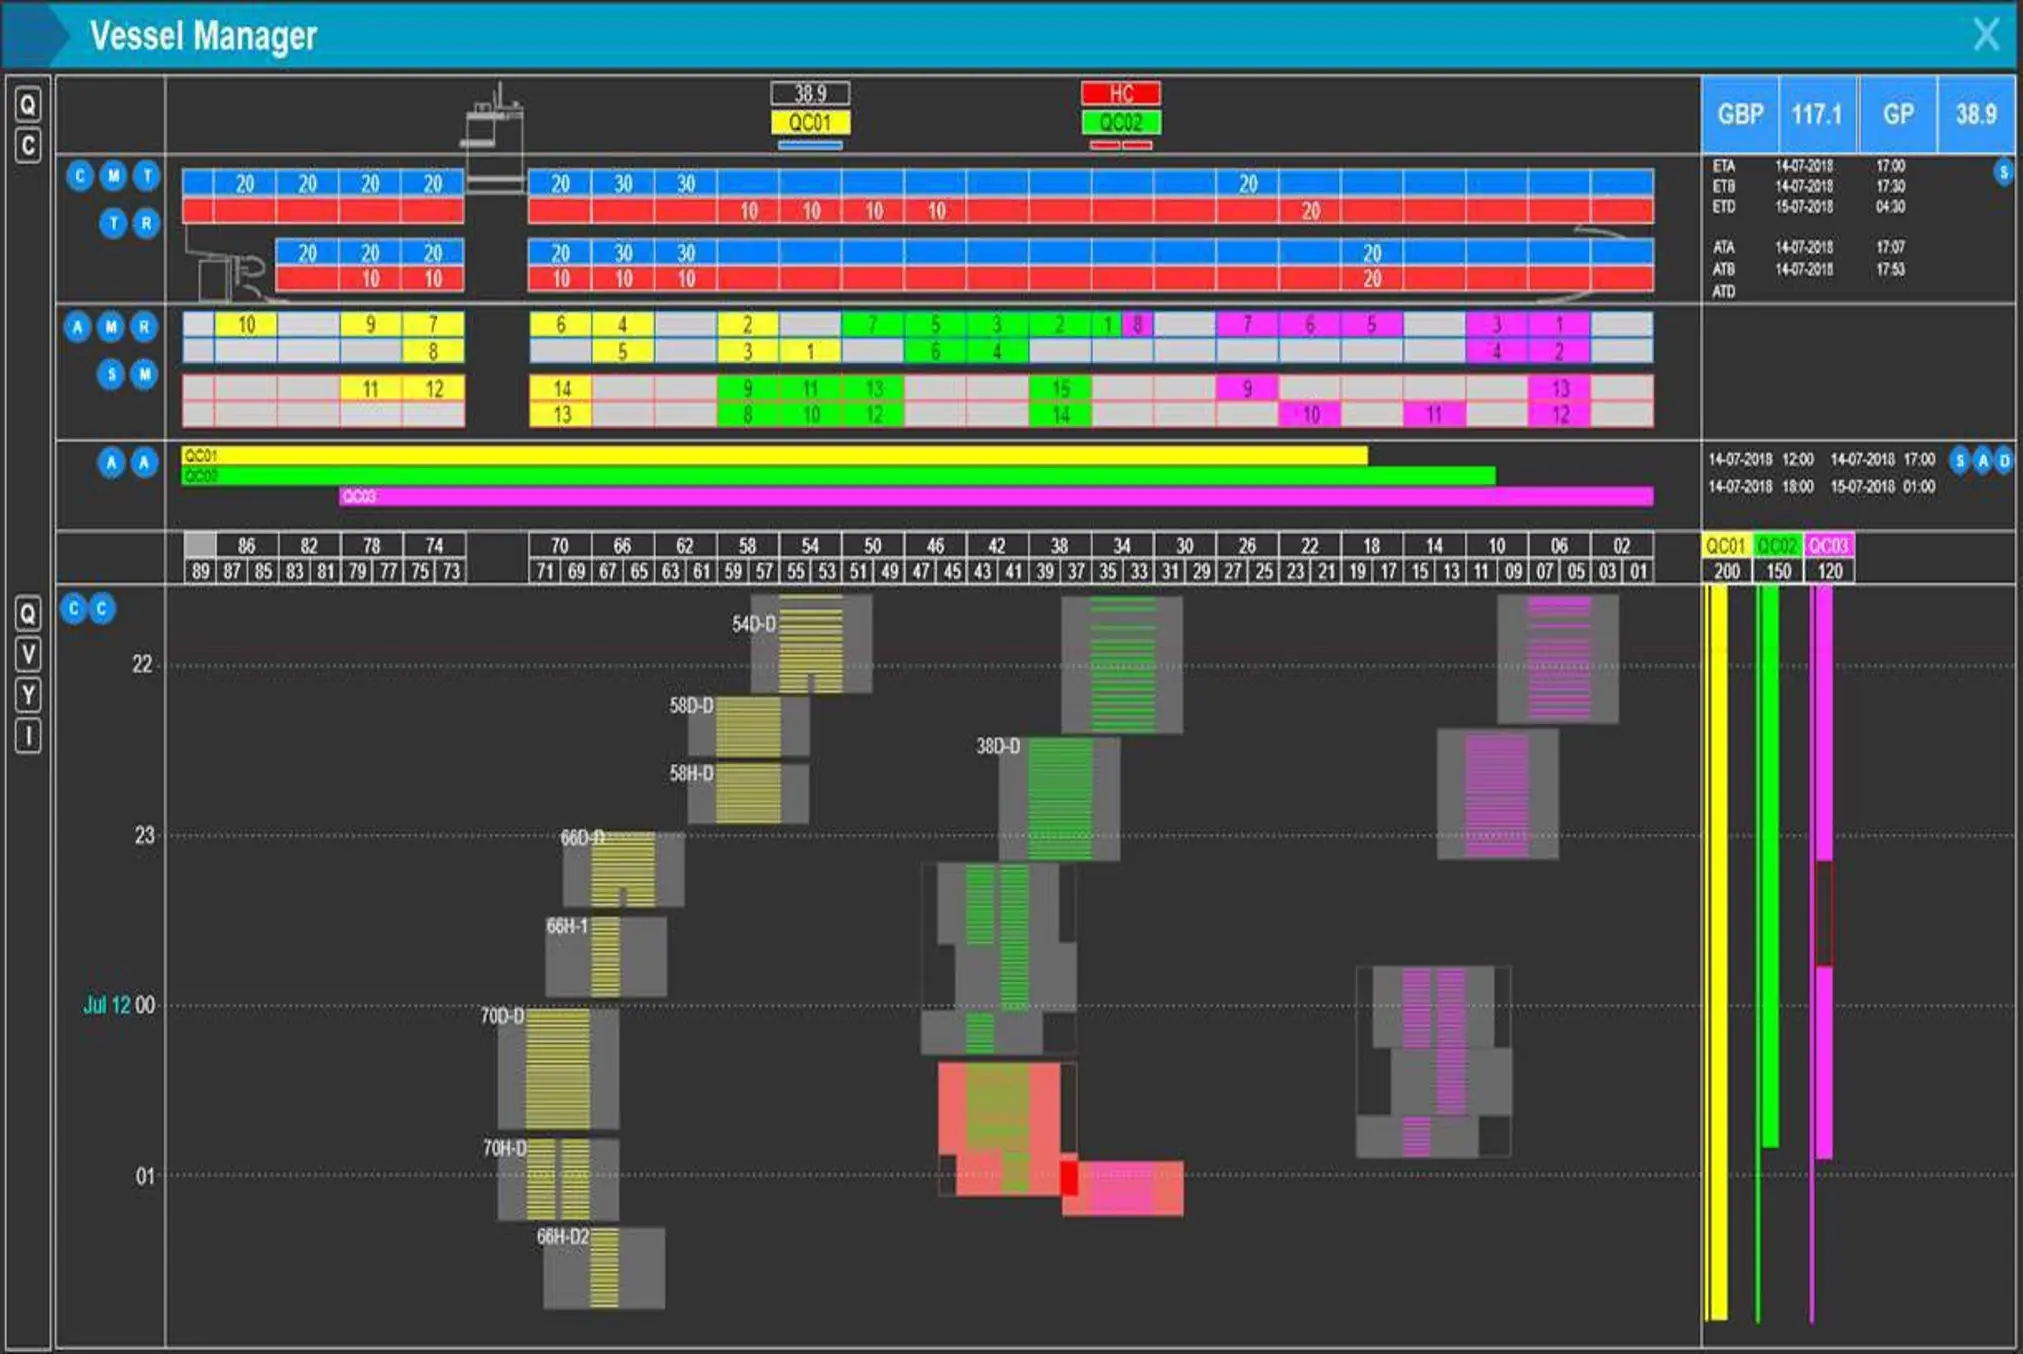Click the yellow QC01 crane label at top
The image size is (2023, 1354).
point(810,123)
